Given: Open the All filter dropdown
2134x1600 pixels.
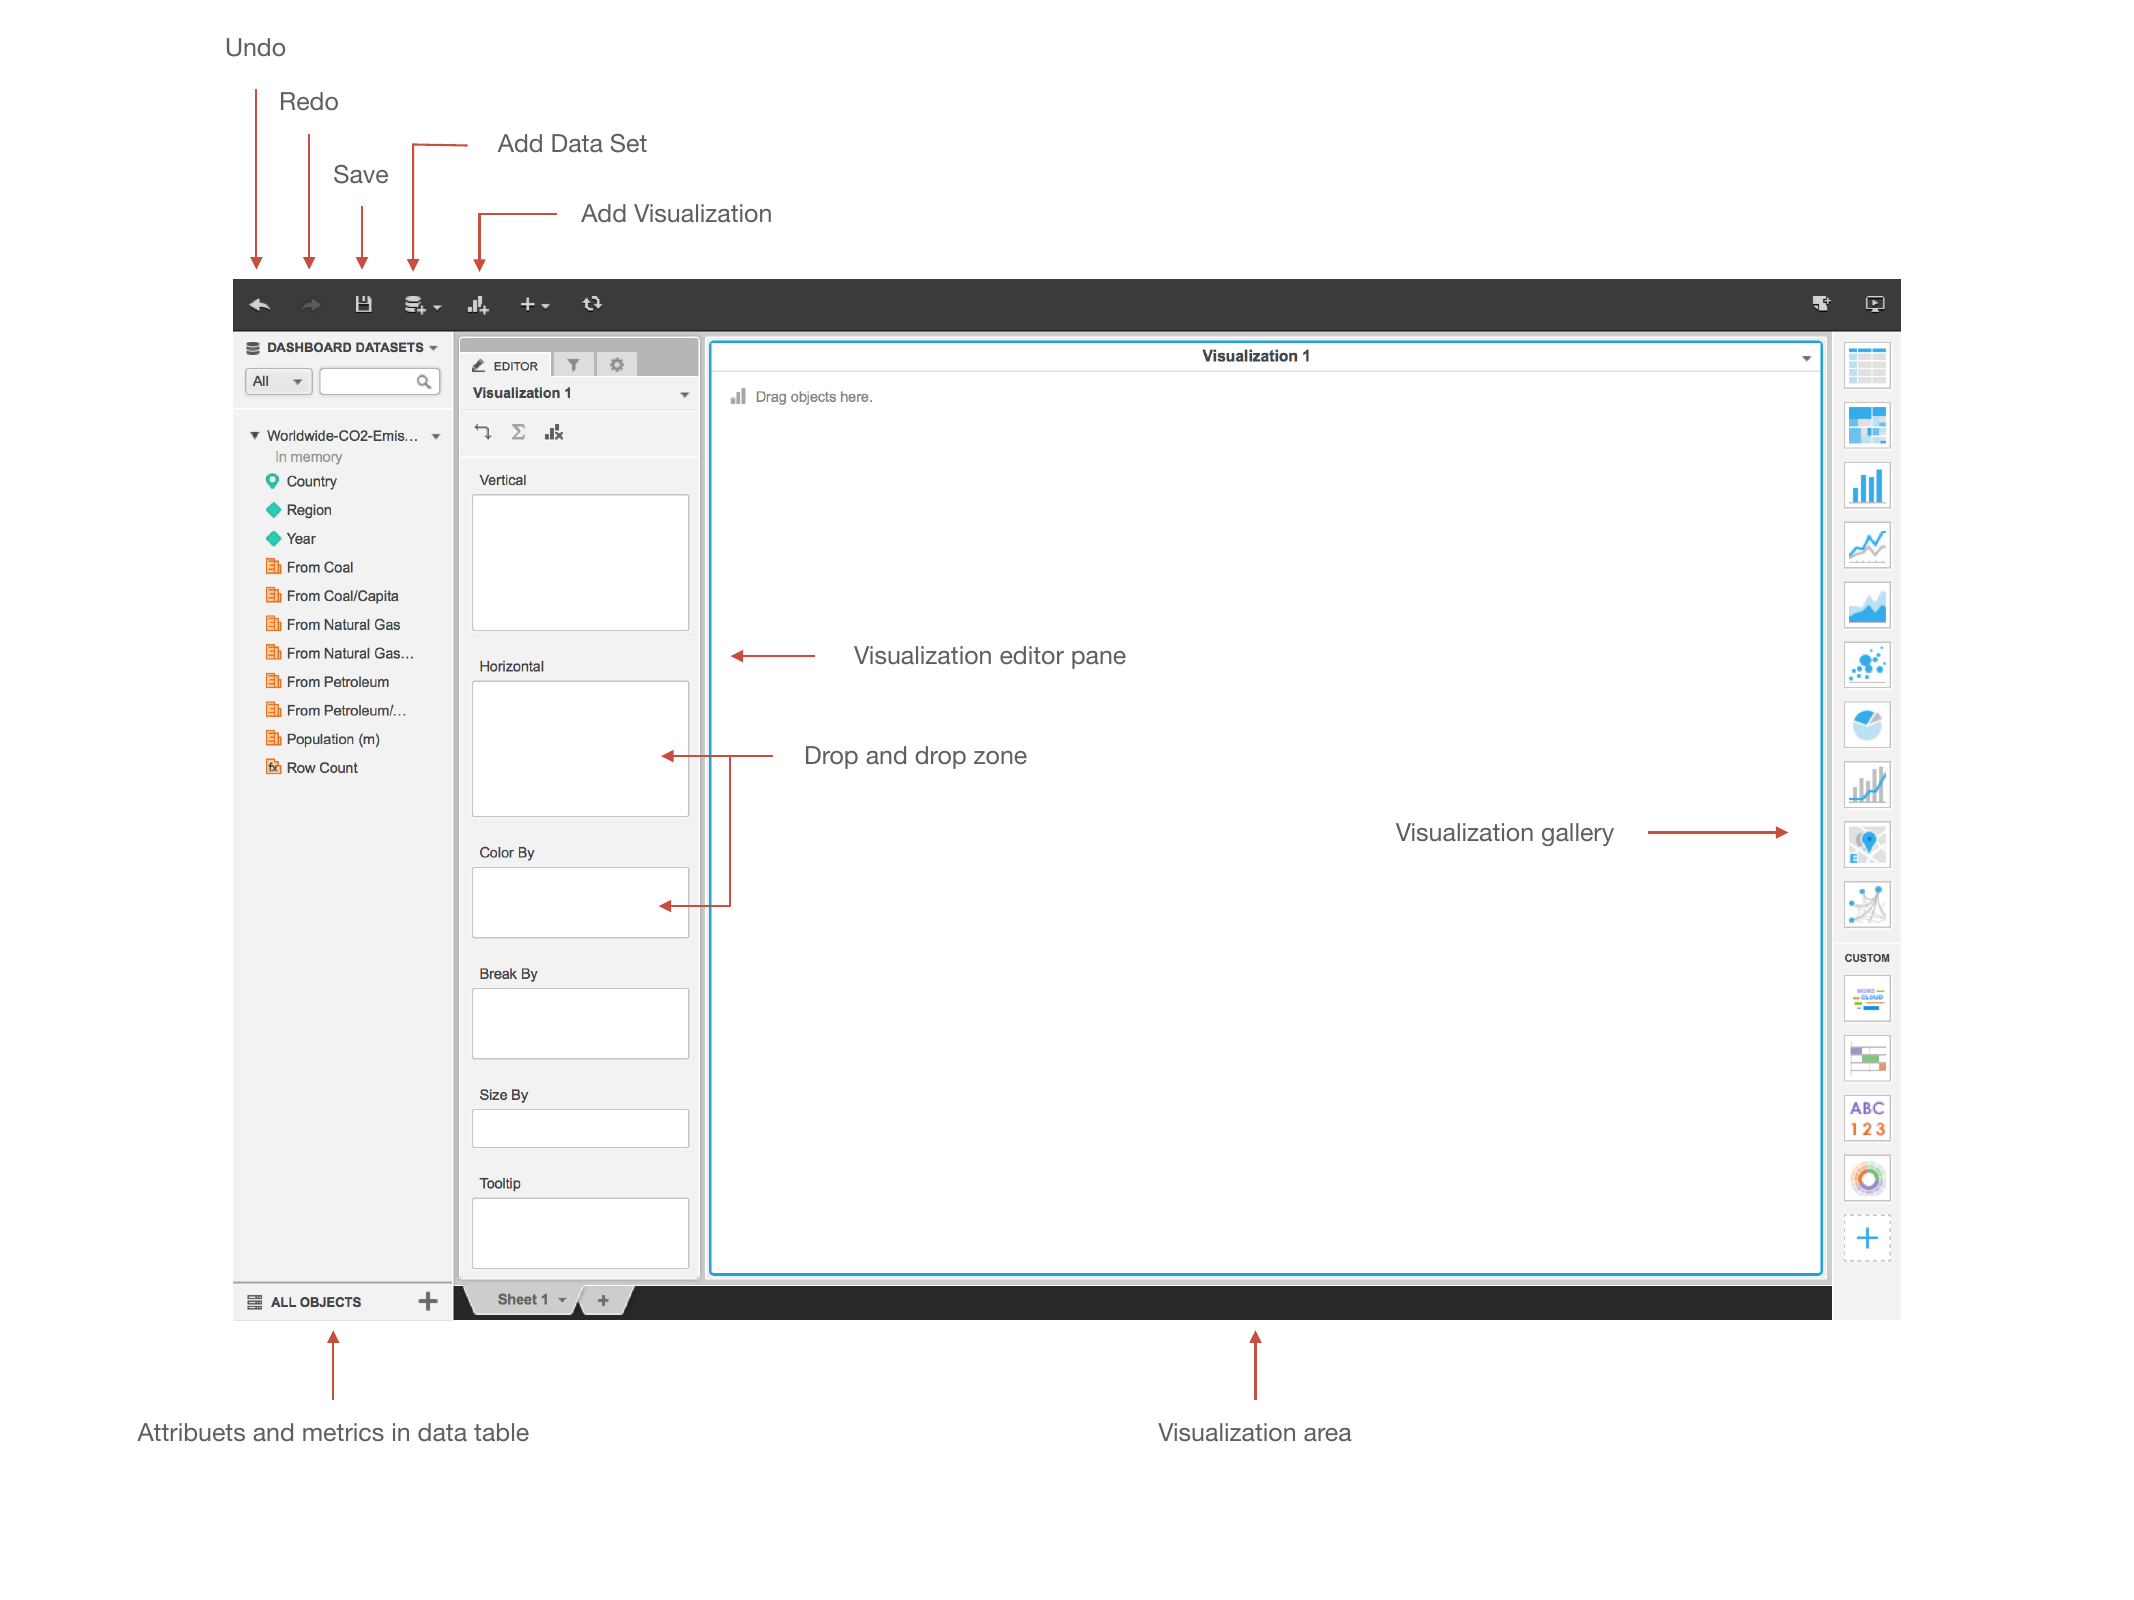Looking at the screenshot, I should coord(278,382).
